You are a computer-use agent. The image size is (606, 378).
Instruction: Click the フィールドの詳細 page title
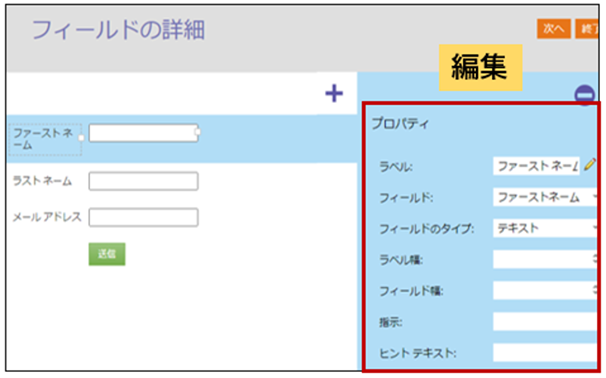(118, 30)
